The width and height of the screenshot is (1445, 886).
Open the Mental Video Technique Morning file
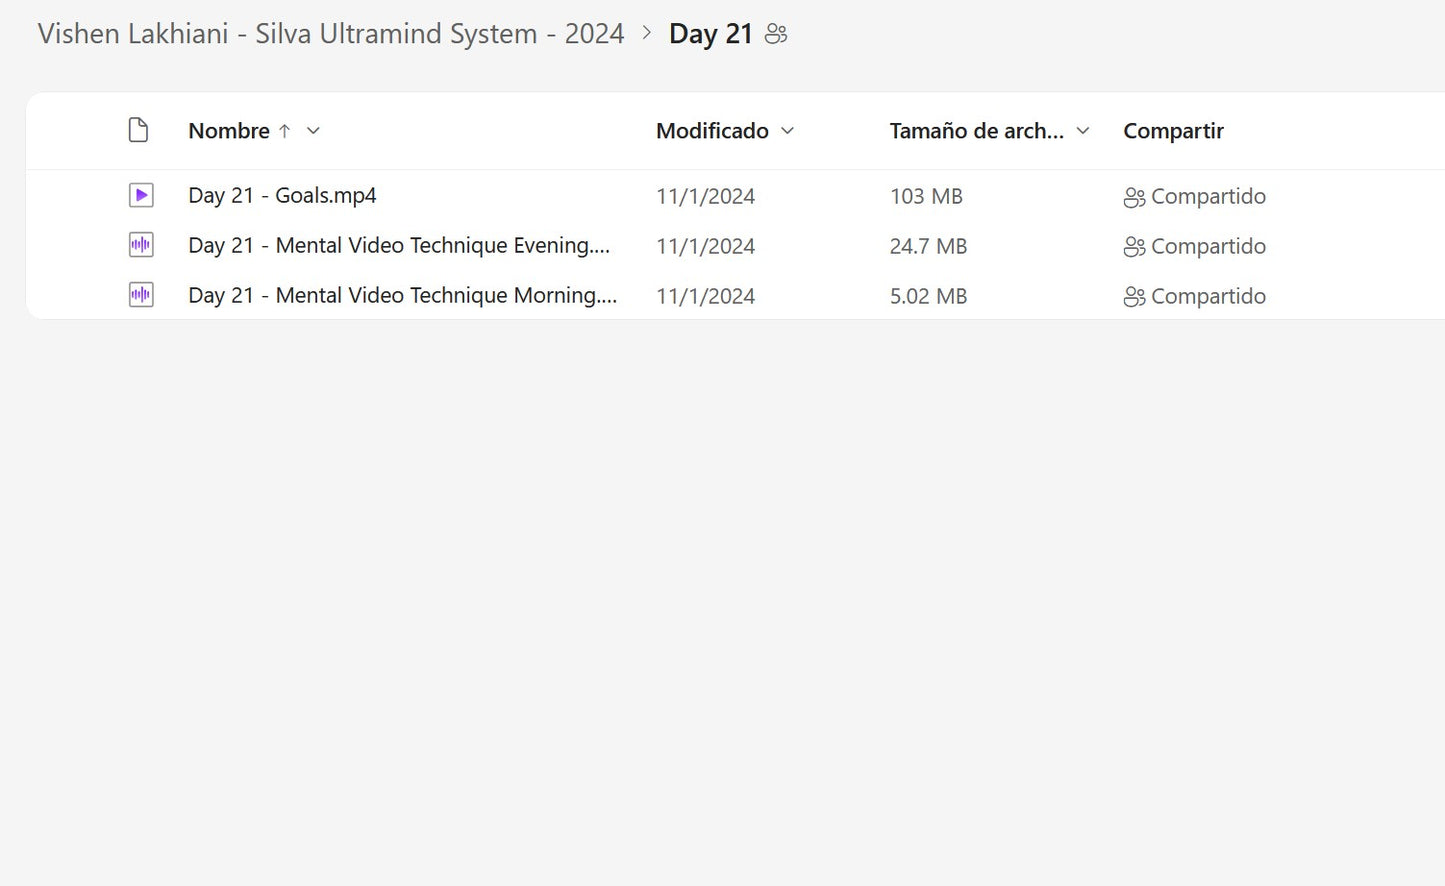(402, 296)
